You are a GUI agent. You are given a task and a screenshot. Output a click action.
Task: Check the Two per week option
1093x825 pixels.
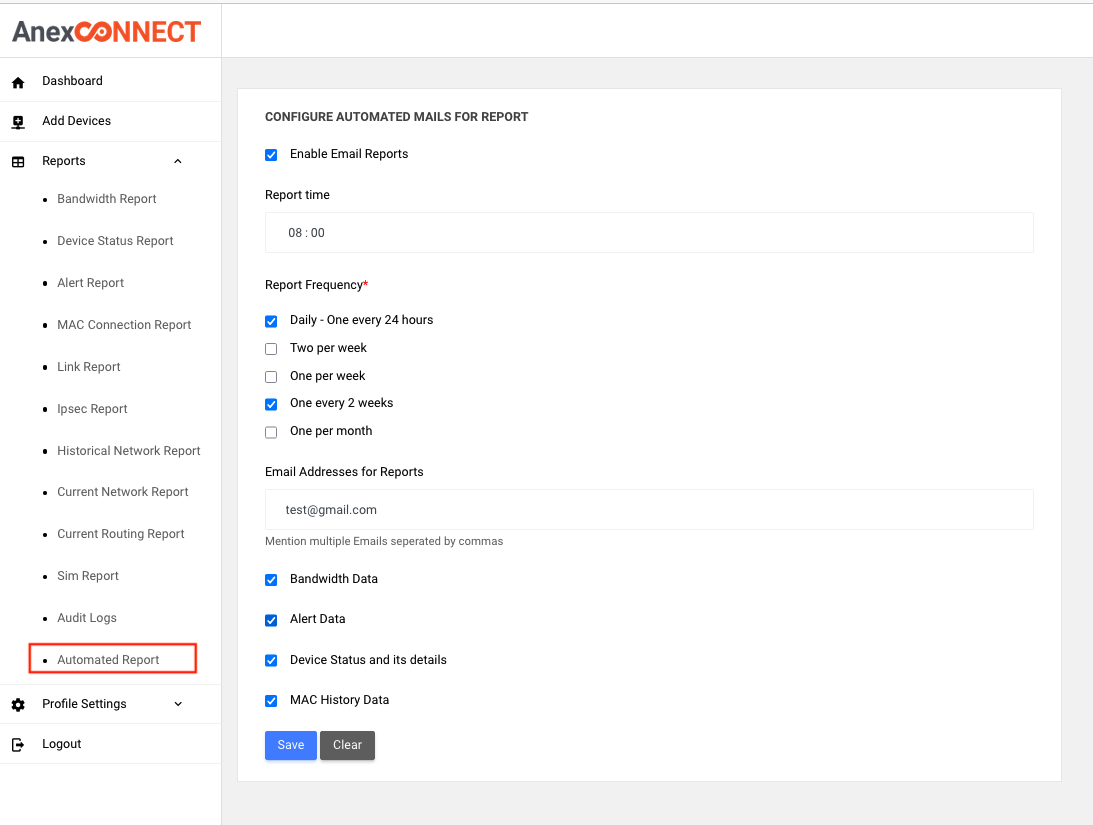(x=271, y=349)
